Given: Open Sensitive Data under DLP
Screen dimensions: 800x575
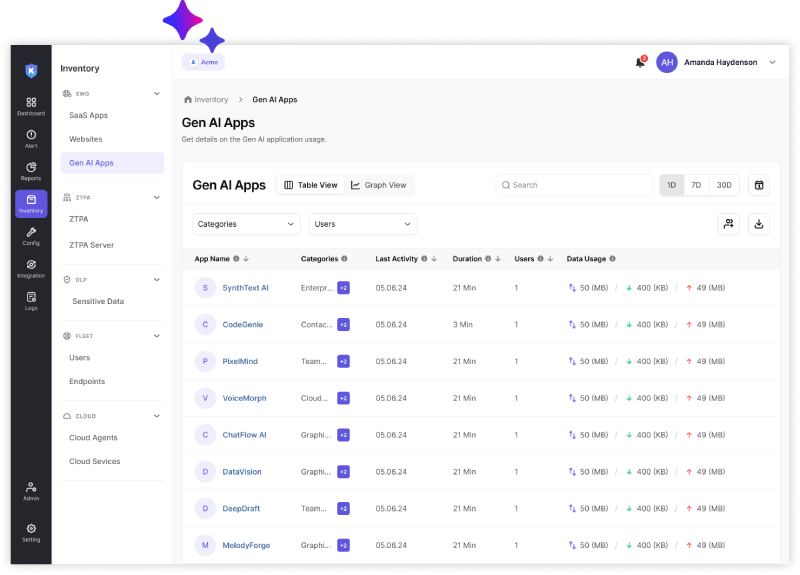Looking at the screenshot, I should pyautogui.click(x=98, y=301).
